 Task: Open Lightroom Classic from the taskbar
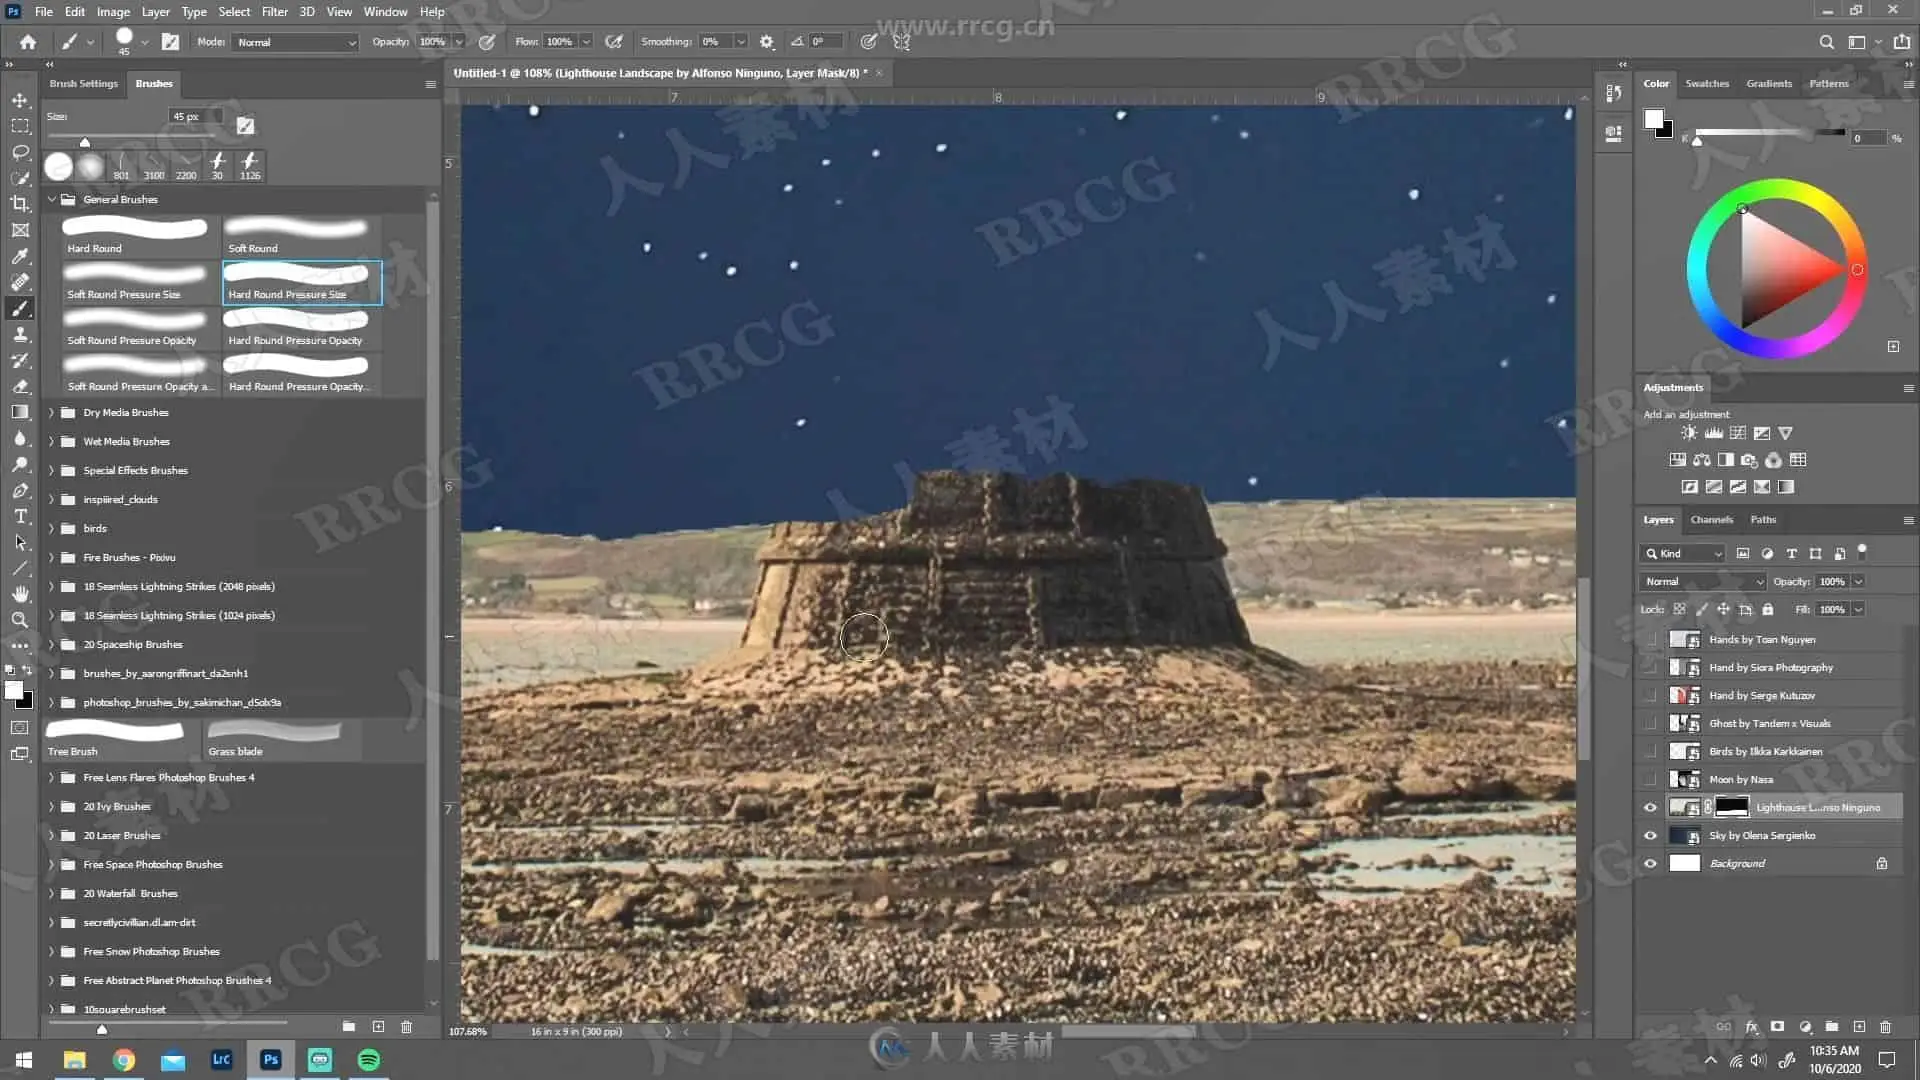pyautogui.click(x=222, y=1059)
